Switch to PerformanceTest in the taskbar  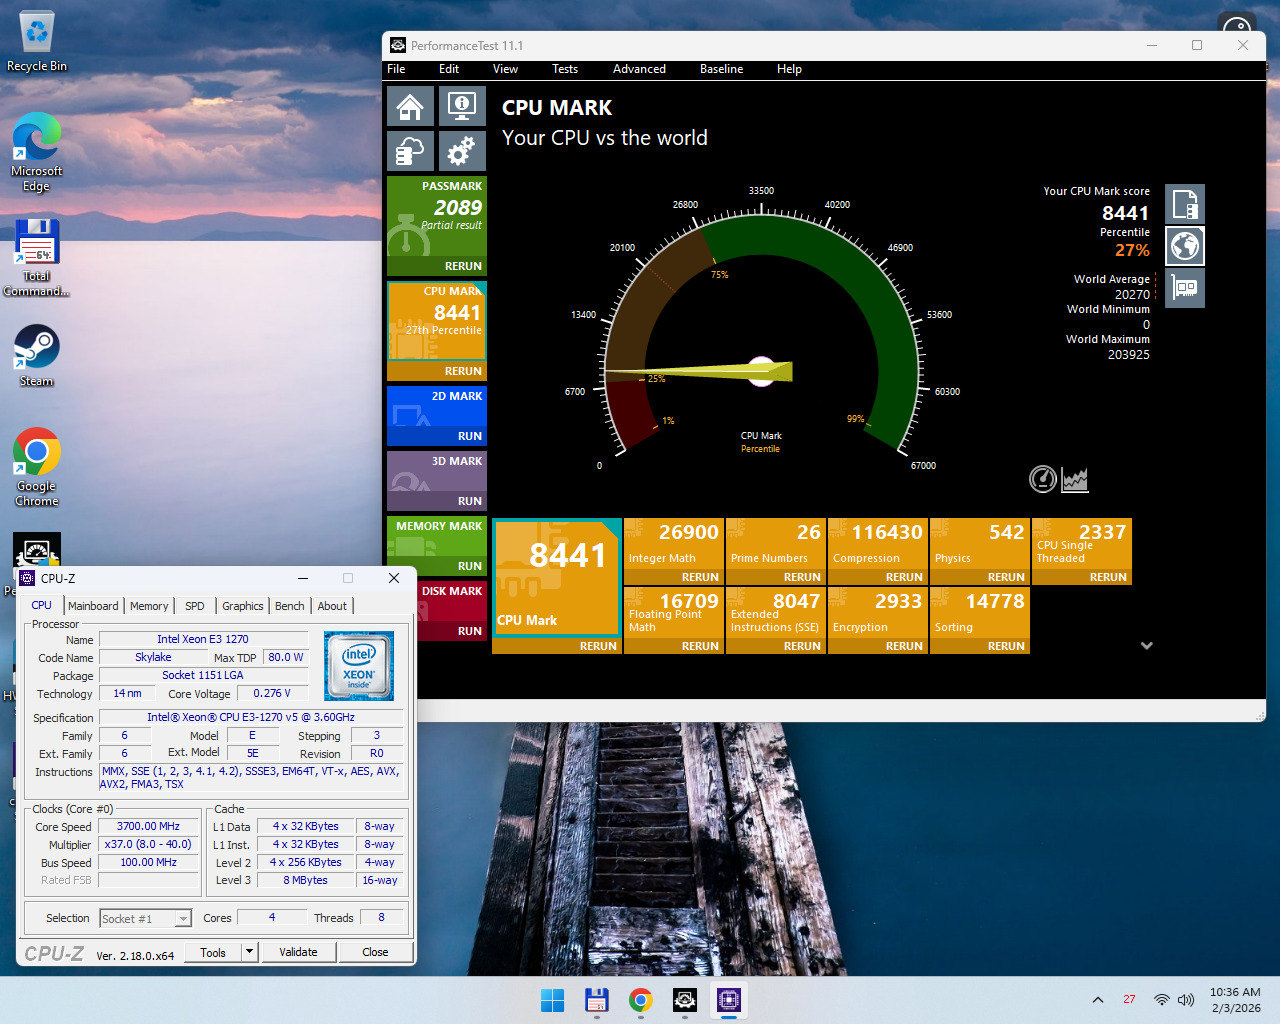685,1000
